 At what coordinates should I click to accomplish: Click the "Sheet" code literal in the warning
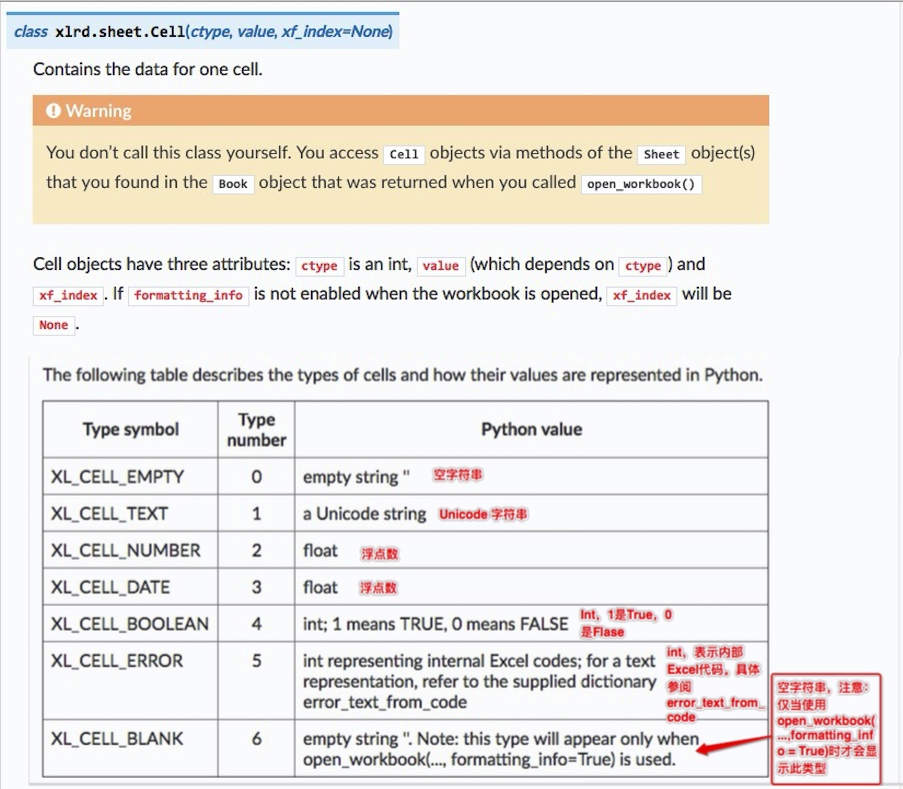pyautogui.click(x=661, y=154)
